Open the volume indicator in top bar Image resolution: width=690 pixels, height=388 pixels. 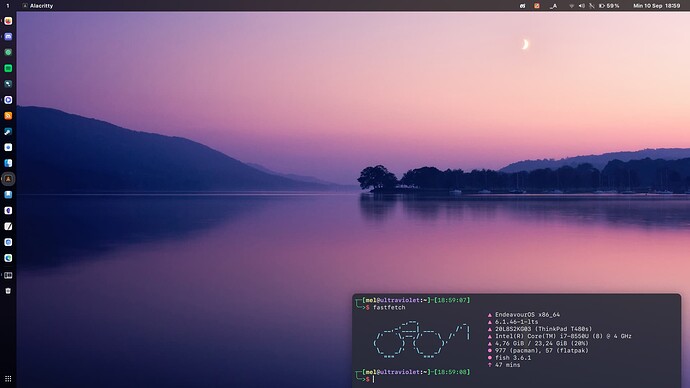pos(582,6)
